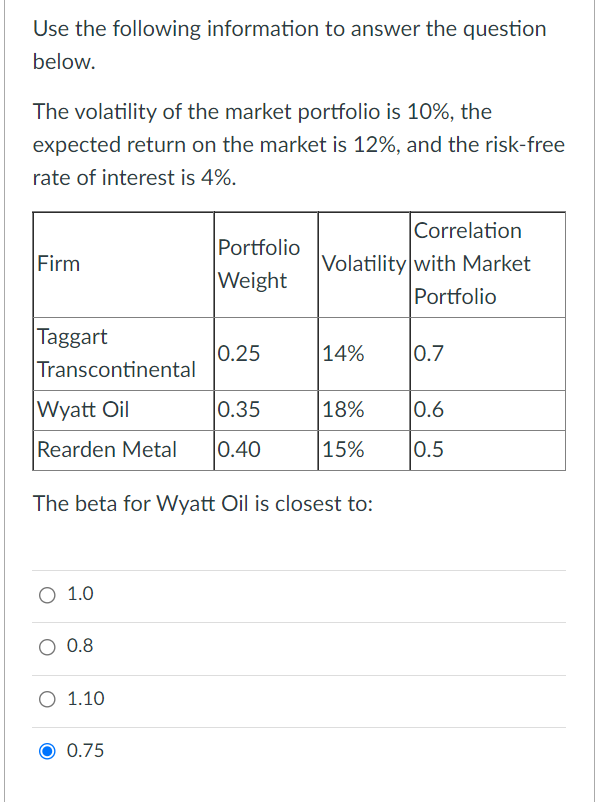Select the 0.75 answer radio button
Image resolution: width=597 pixels, height=802 pixels.
[47, 751]
